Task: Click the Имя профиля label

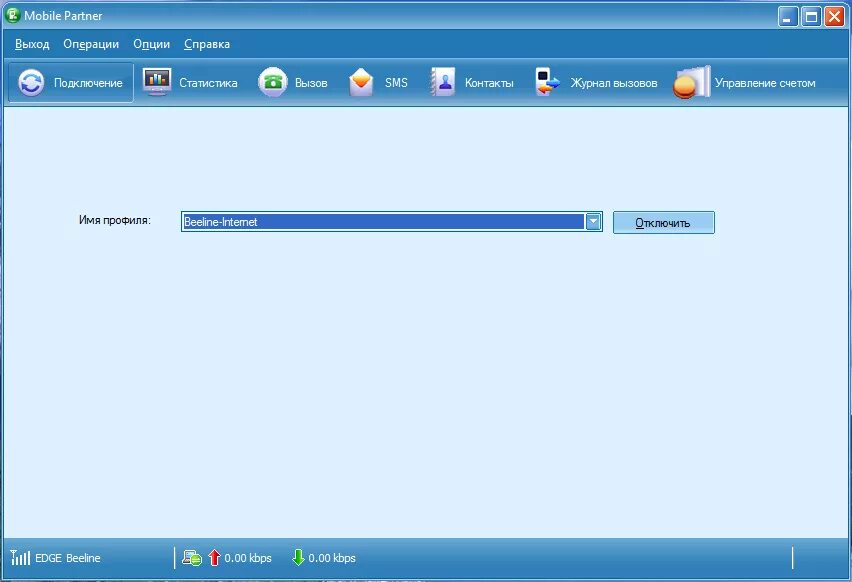Action: (115, 220)
